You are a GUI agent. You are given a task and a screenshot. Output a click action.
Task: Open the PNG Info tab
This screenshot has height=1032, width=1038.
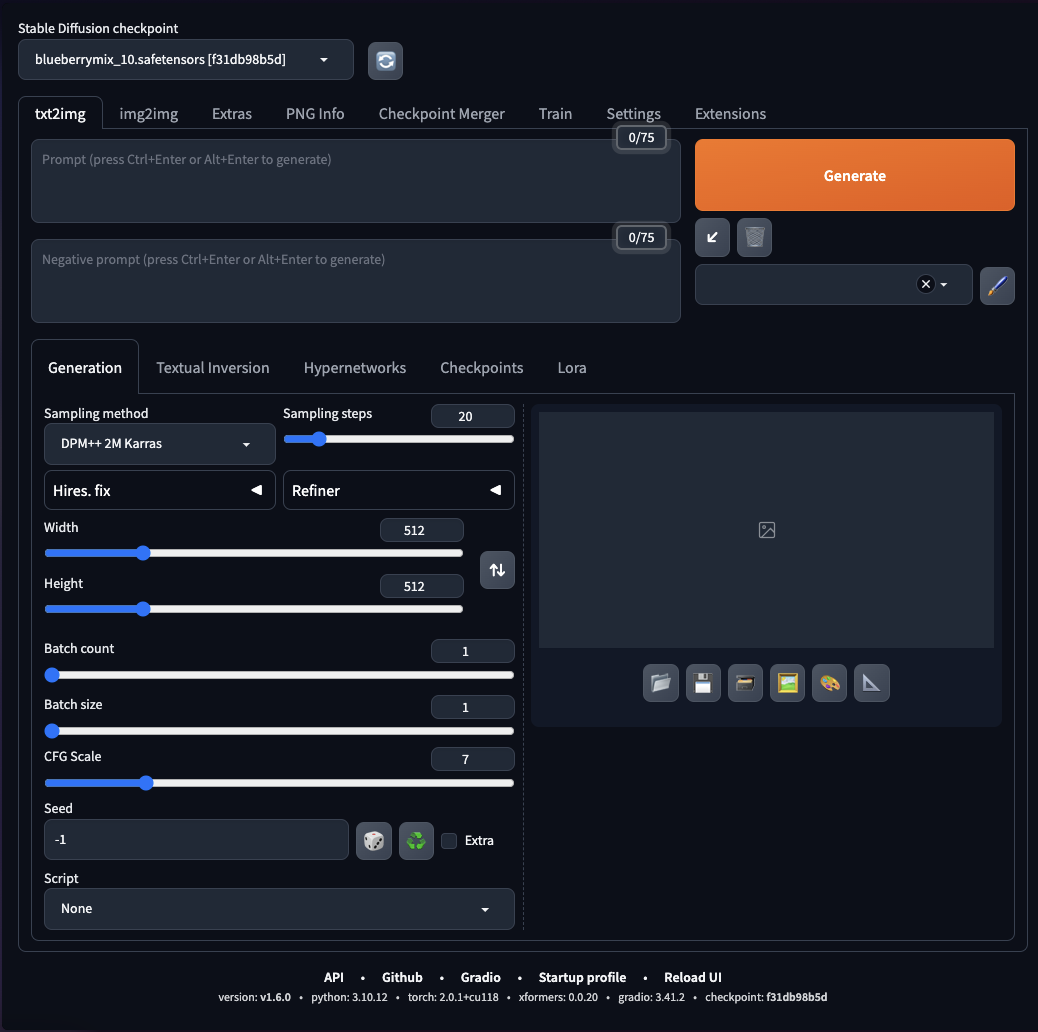click(315, 114)
